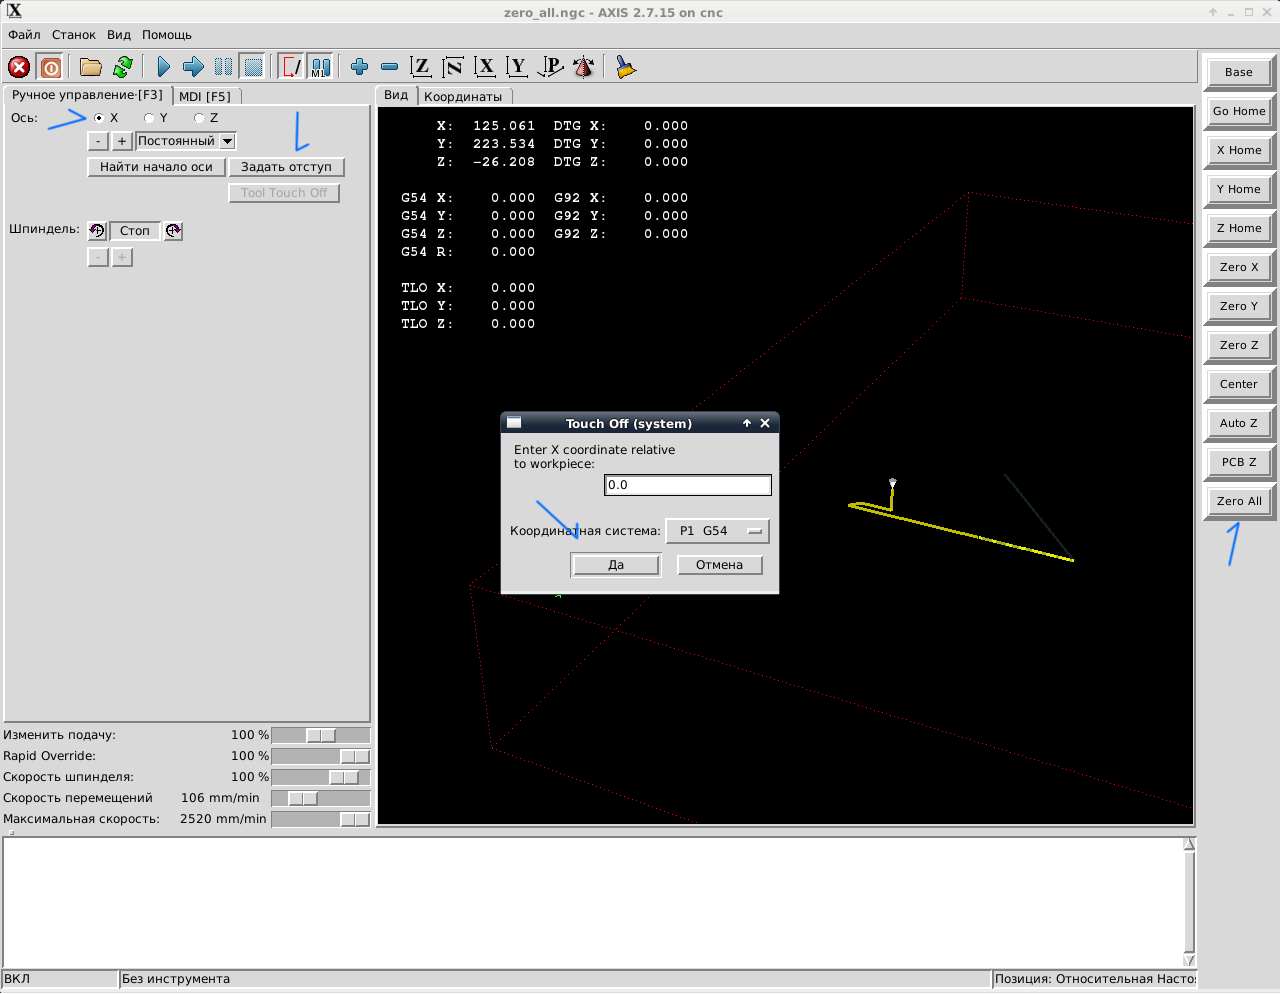
Task: Reload the current file via green arrows
Action: coord(123,67)
